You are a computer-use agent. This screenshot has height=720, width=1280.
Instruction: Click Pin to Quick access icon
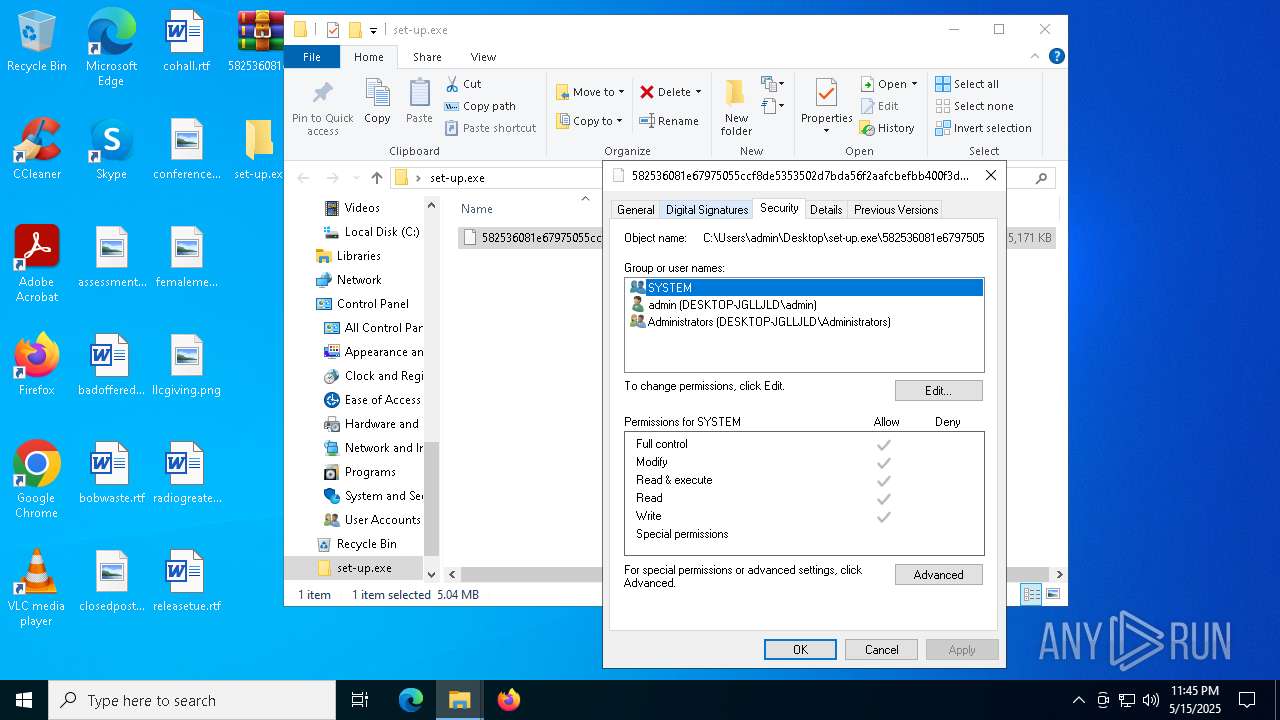(x=322, y=107)
